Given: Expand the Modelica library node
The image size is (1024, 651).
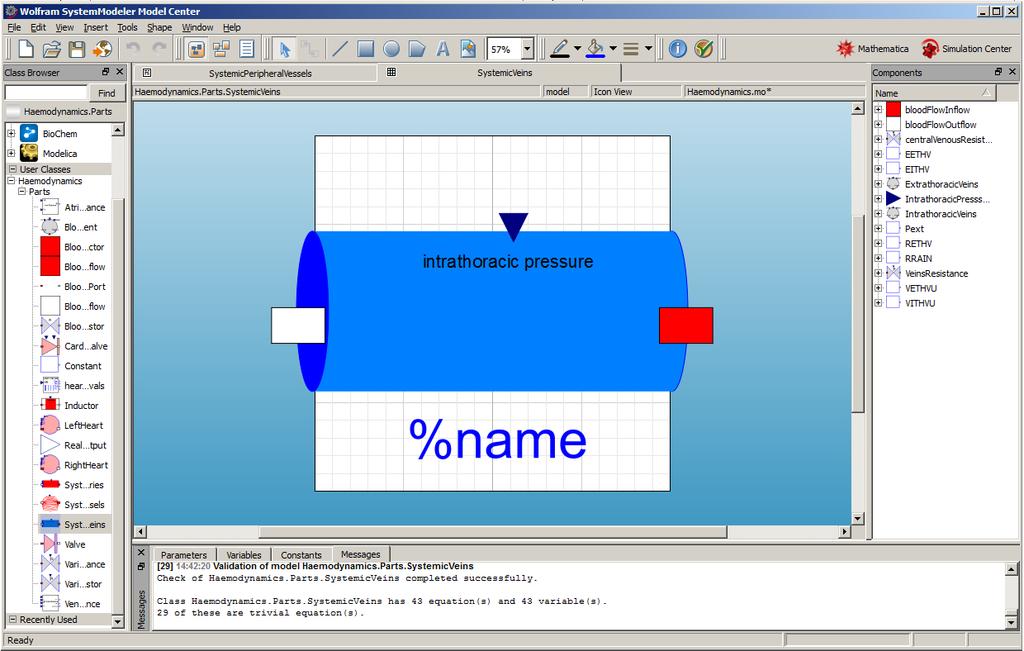Looking at the screenshot, I should (x=11, y=153).
